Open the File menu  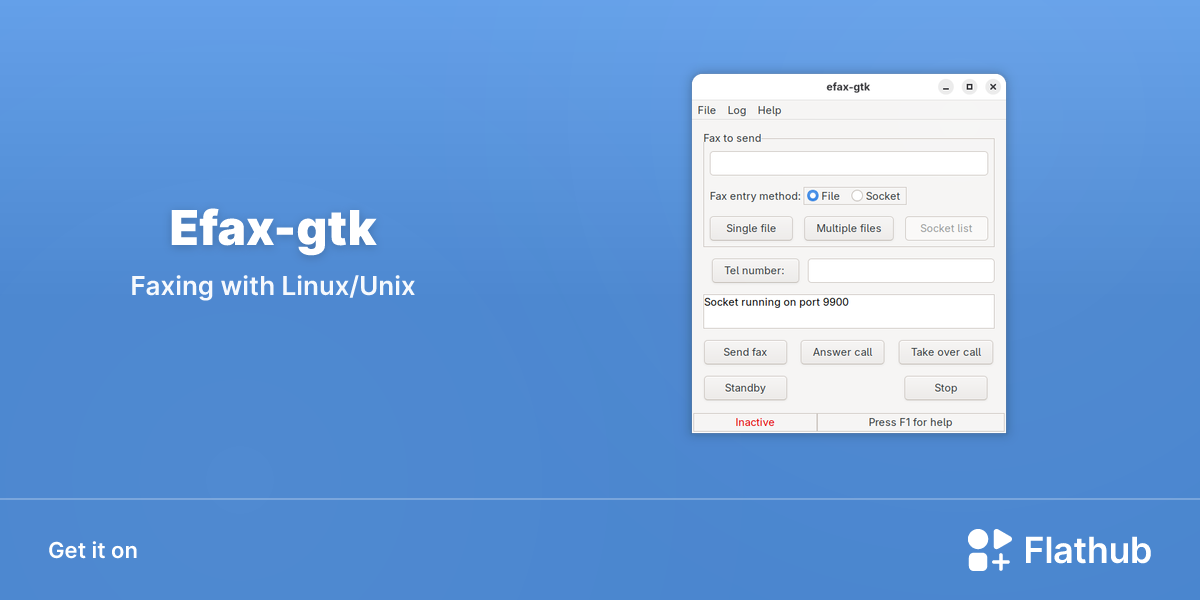(706, 110)
